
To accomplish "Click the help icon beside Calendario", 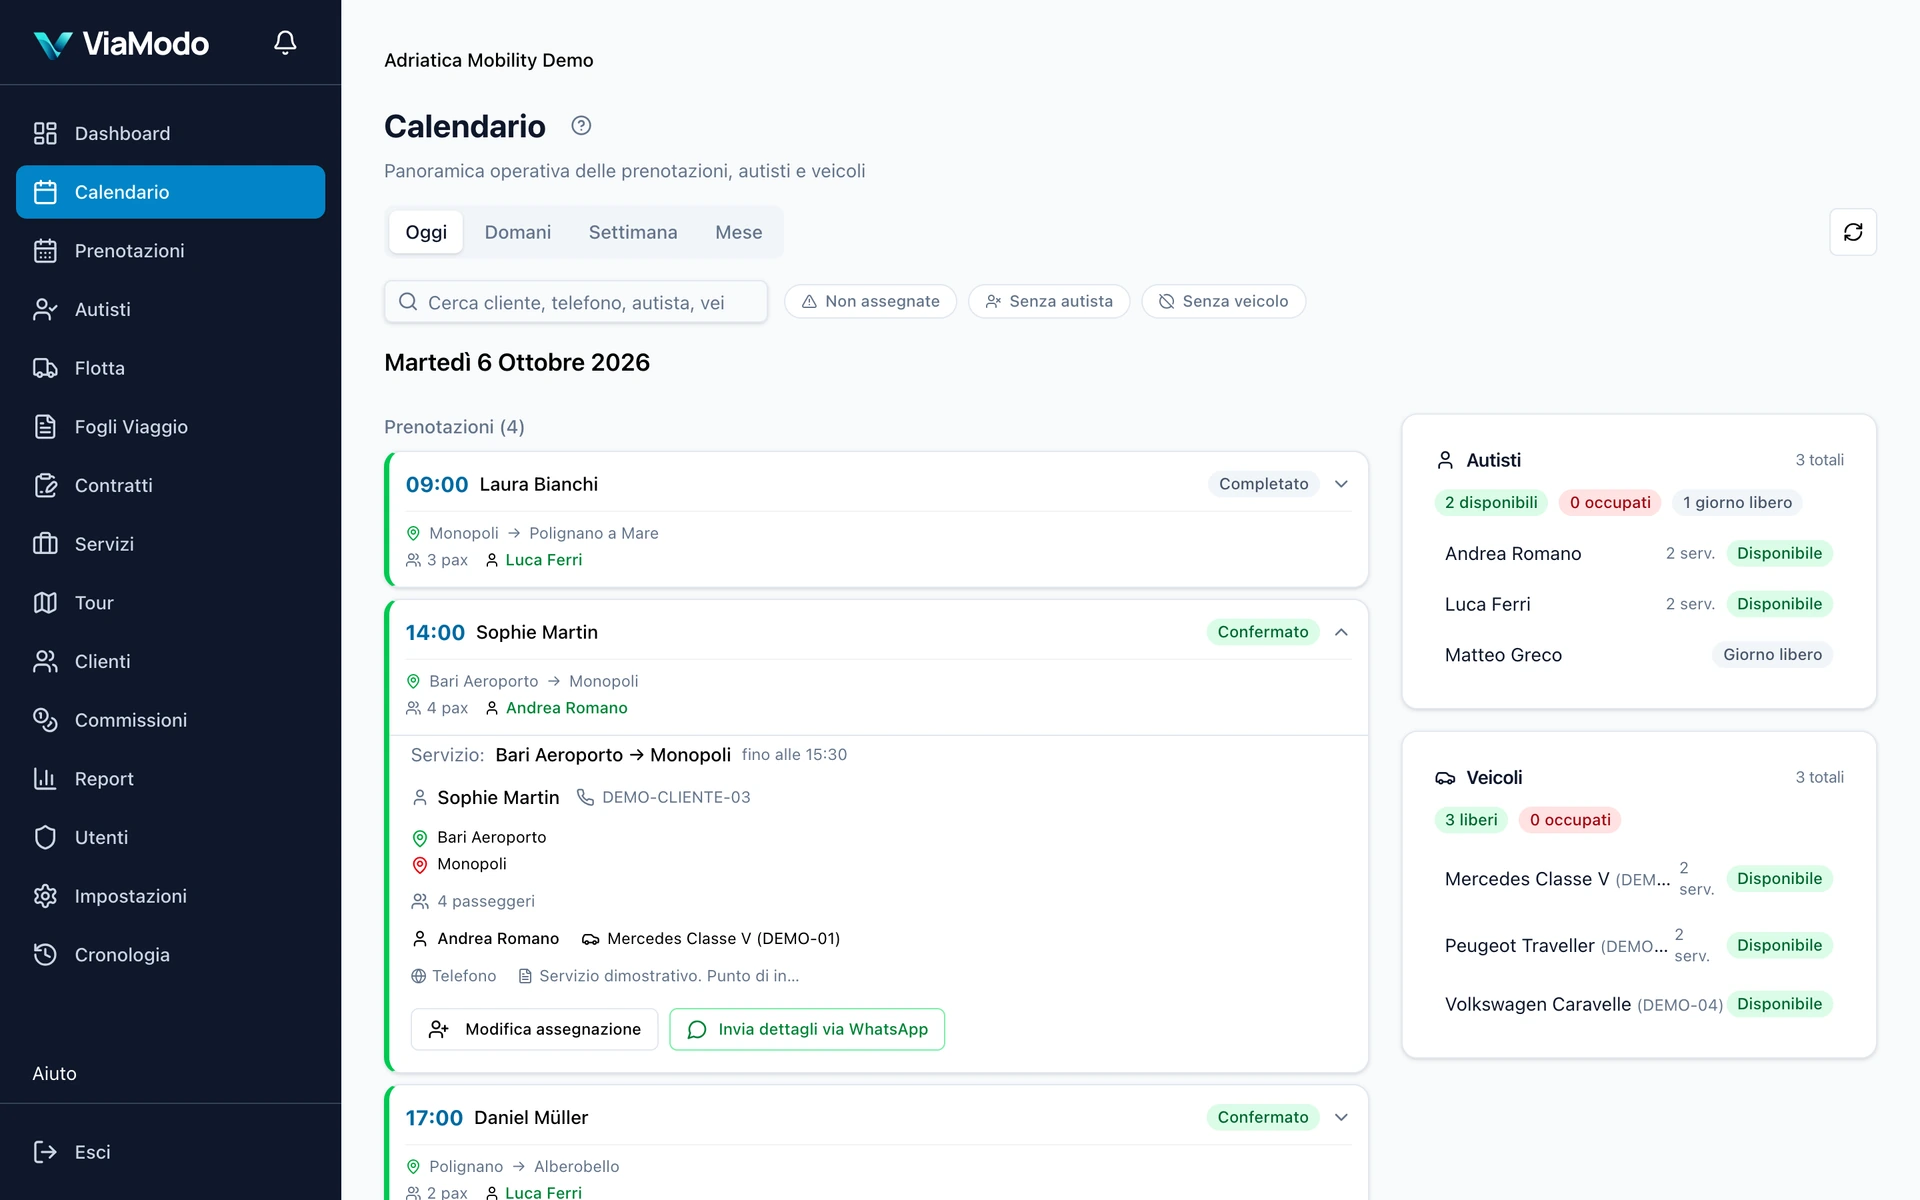I will [581, 126].
